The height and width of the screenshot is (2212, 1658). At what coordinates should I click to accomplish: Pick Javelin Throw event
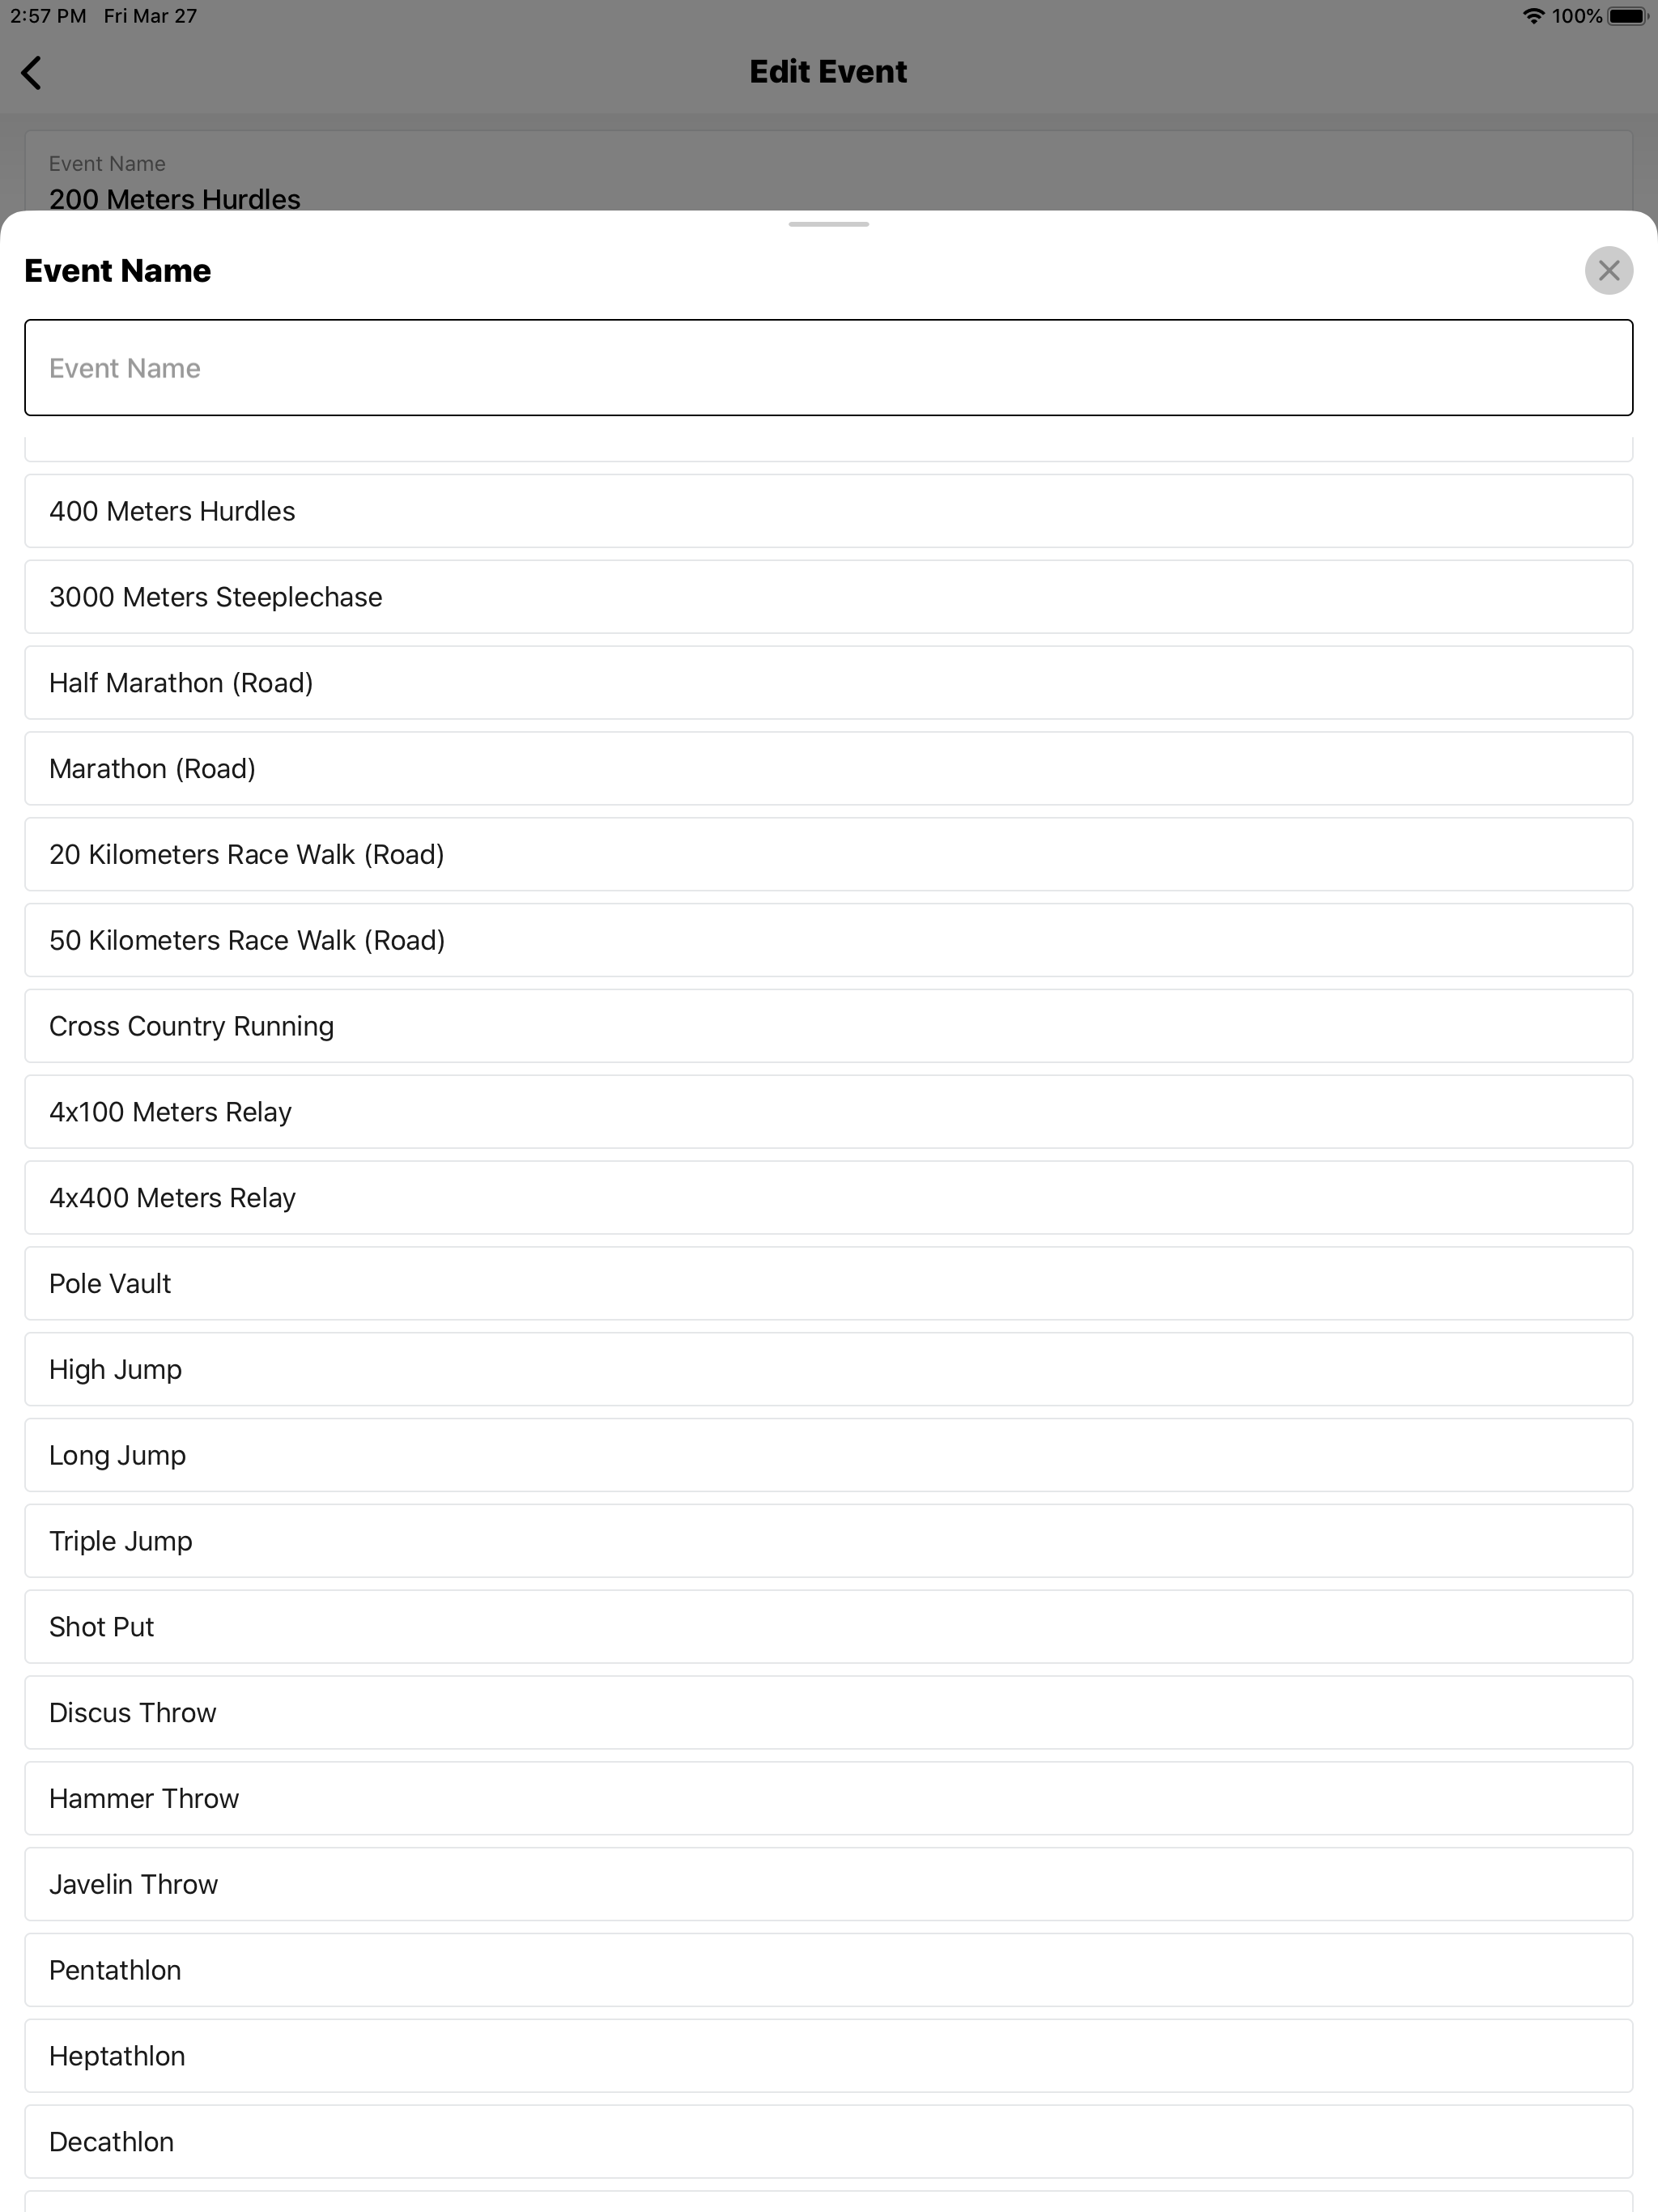click(828, 1884)
